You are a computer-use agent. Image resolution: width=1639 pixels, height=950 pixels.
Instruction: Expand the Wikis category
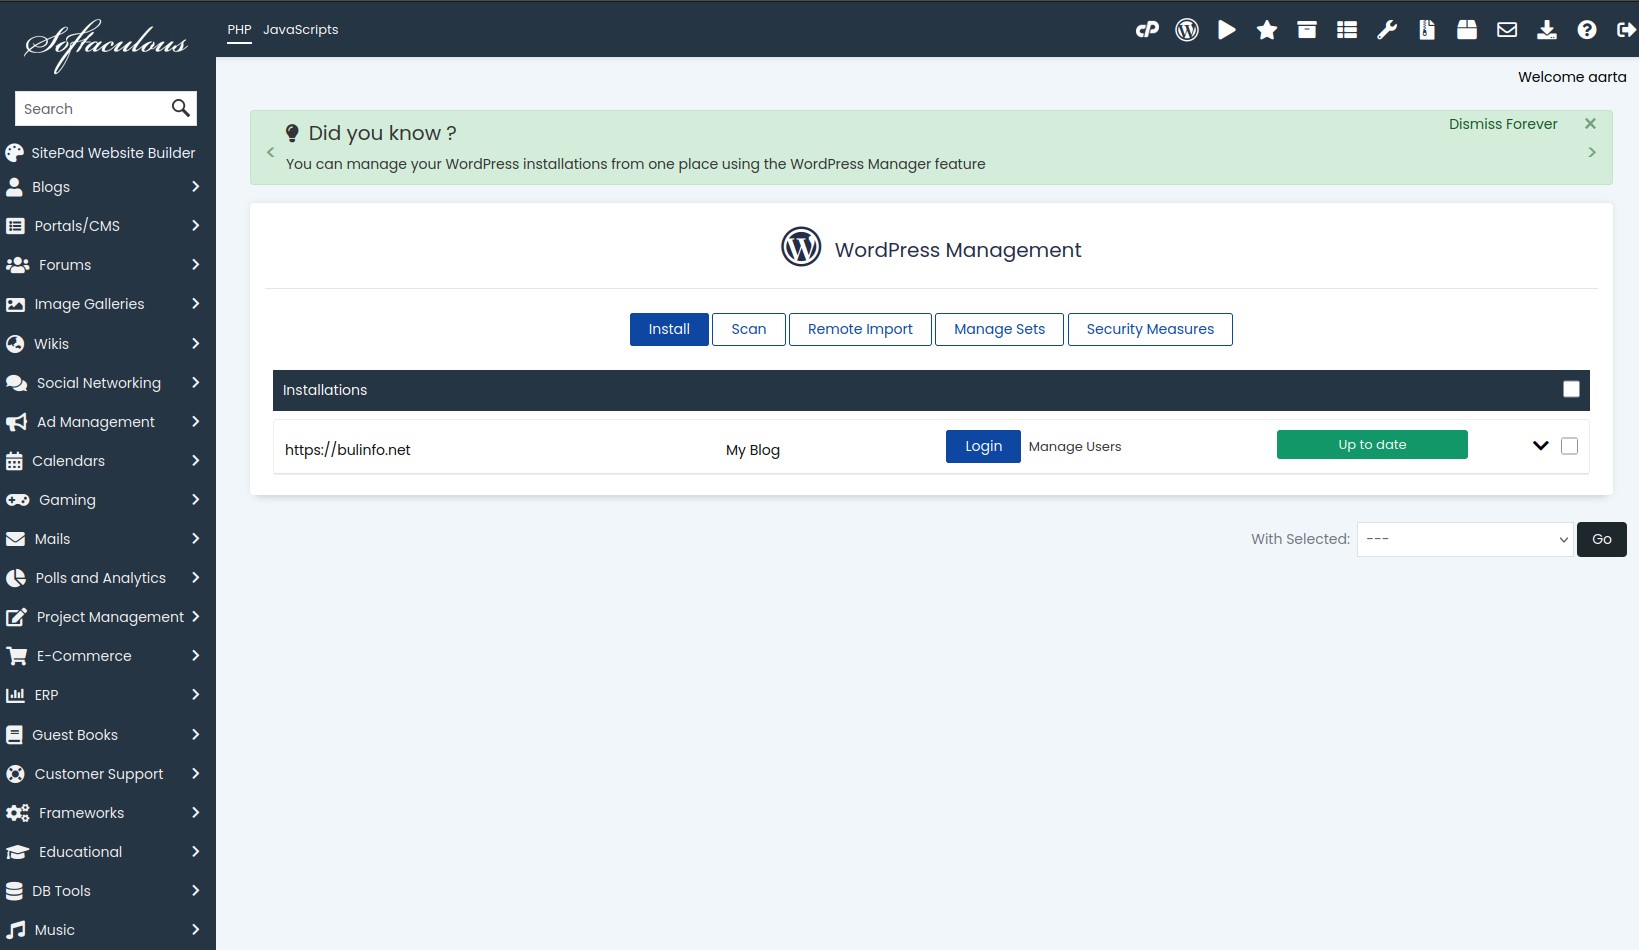pos(196,344)
